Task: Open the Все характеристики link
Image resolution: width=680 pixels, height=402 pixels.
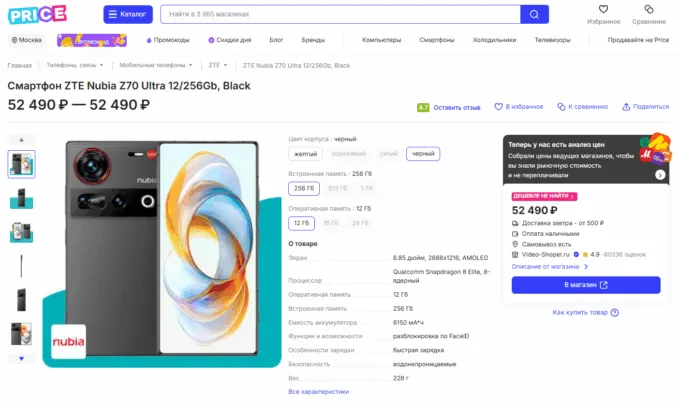Action: coord(319,392)
